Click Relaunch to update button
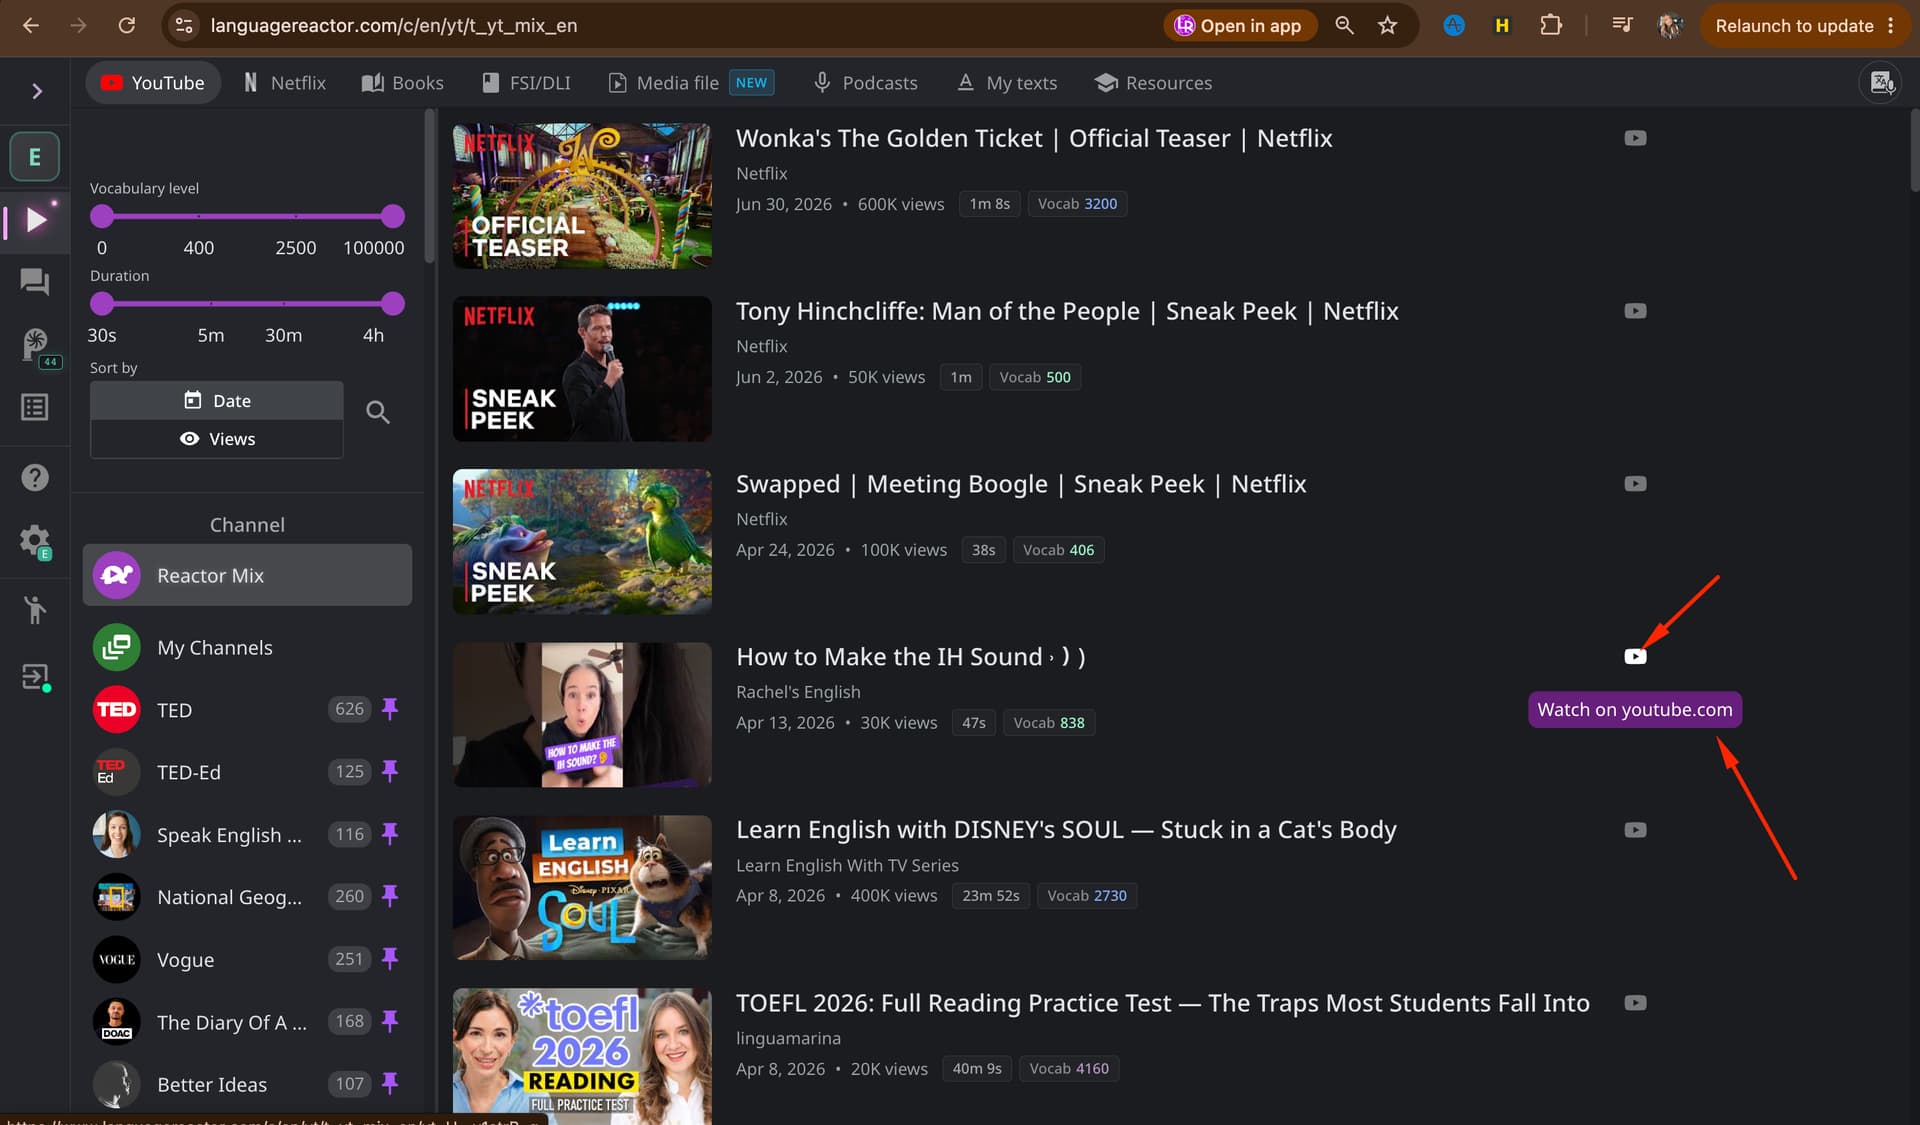1920x1125 pixels. [1805, 26]
